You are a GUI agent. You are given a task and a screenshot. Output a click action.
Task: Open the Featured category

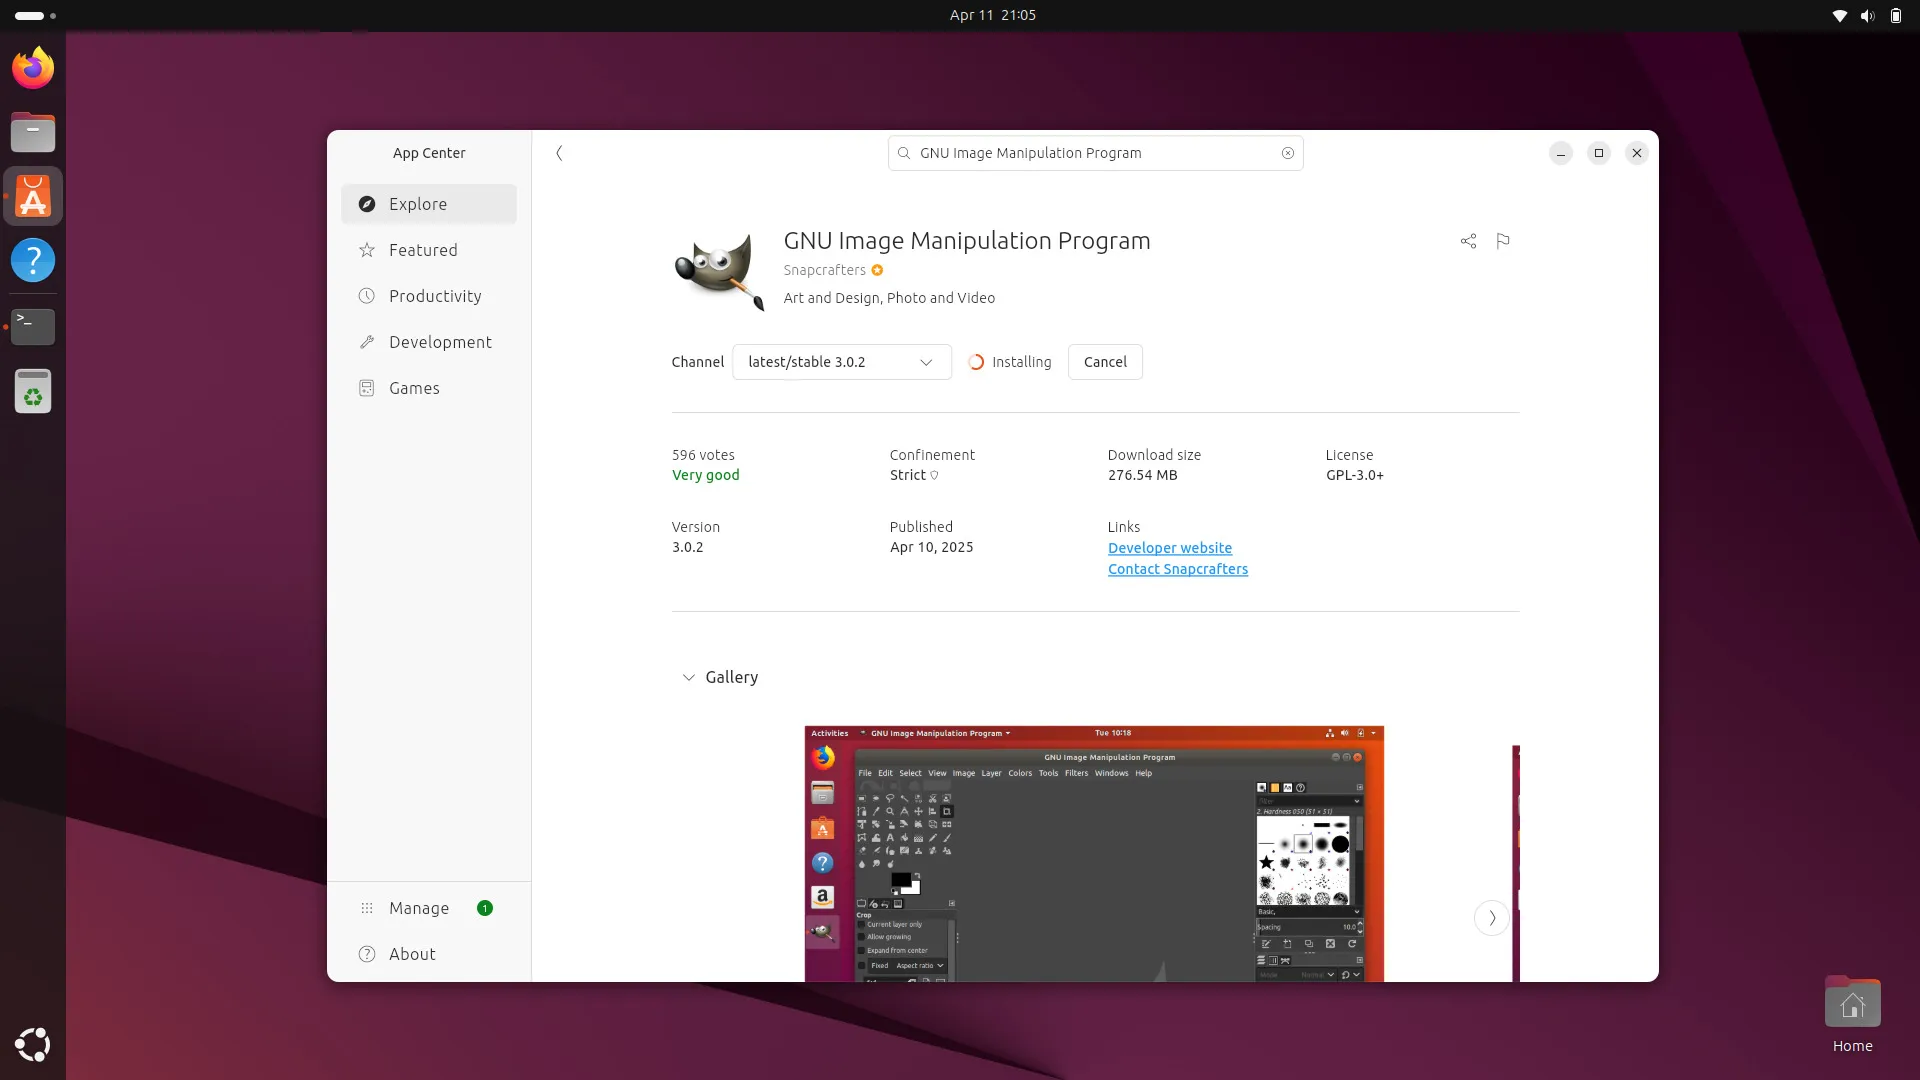429,250
